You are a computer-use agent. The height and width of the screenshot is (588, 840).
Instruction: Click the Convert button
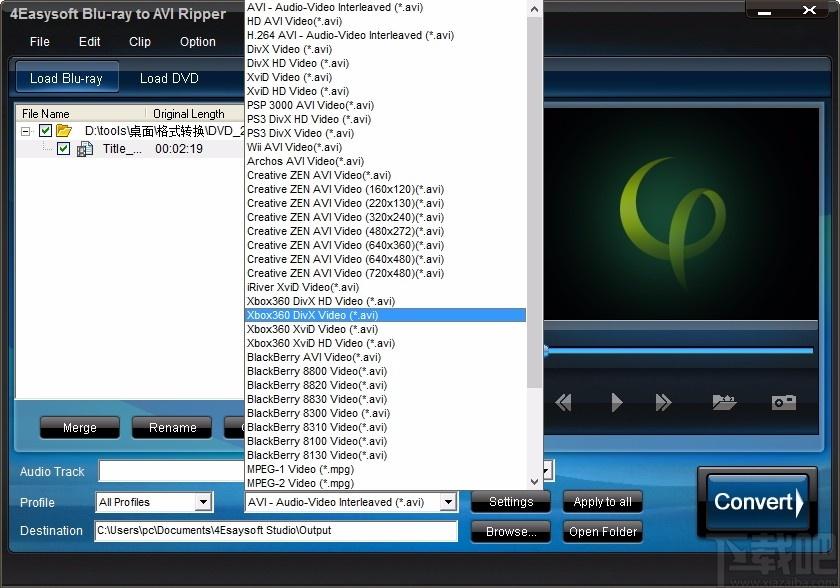tap(758, 502)
